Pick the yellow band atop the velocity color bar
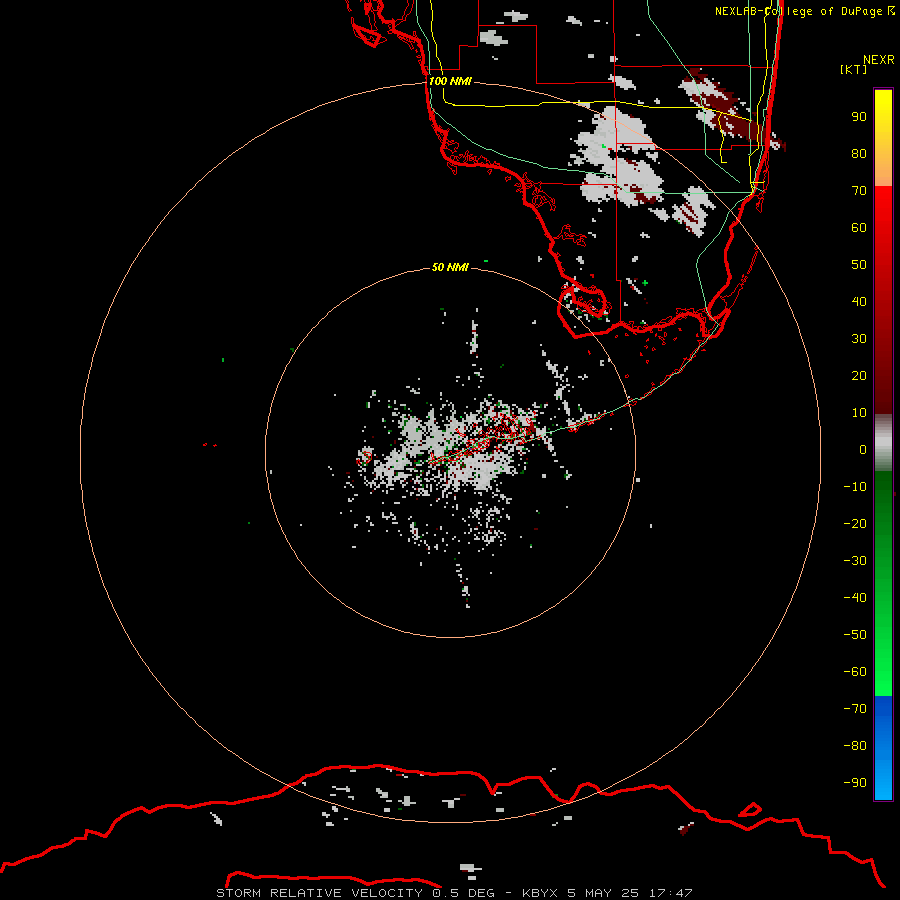900x900 pixels. click(x=883, y=138)
